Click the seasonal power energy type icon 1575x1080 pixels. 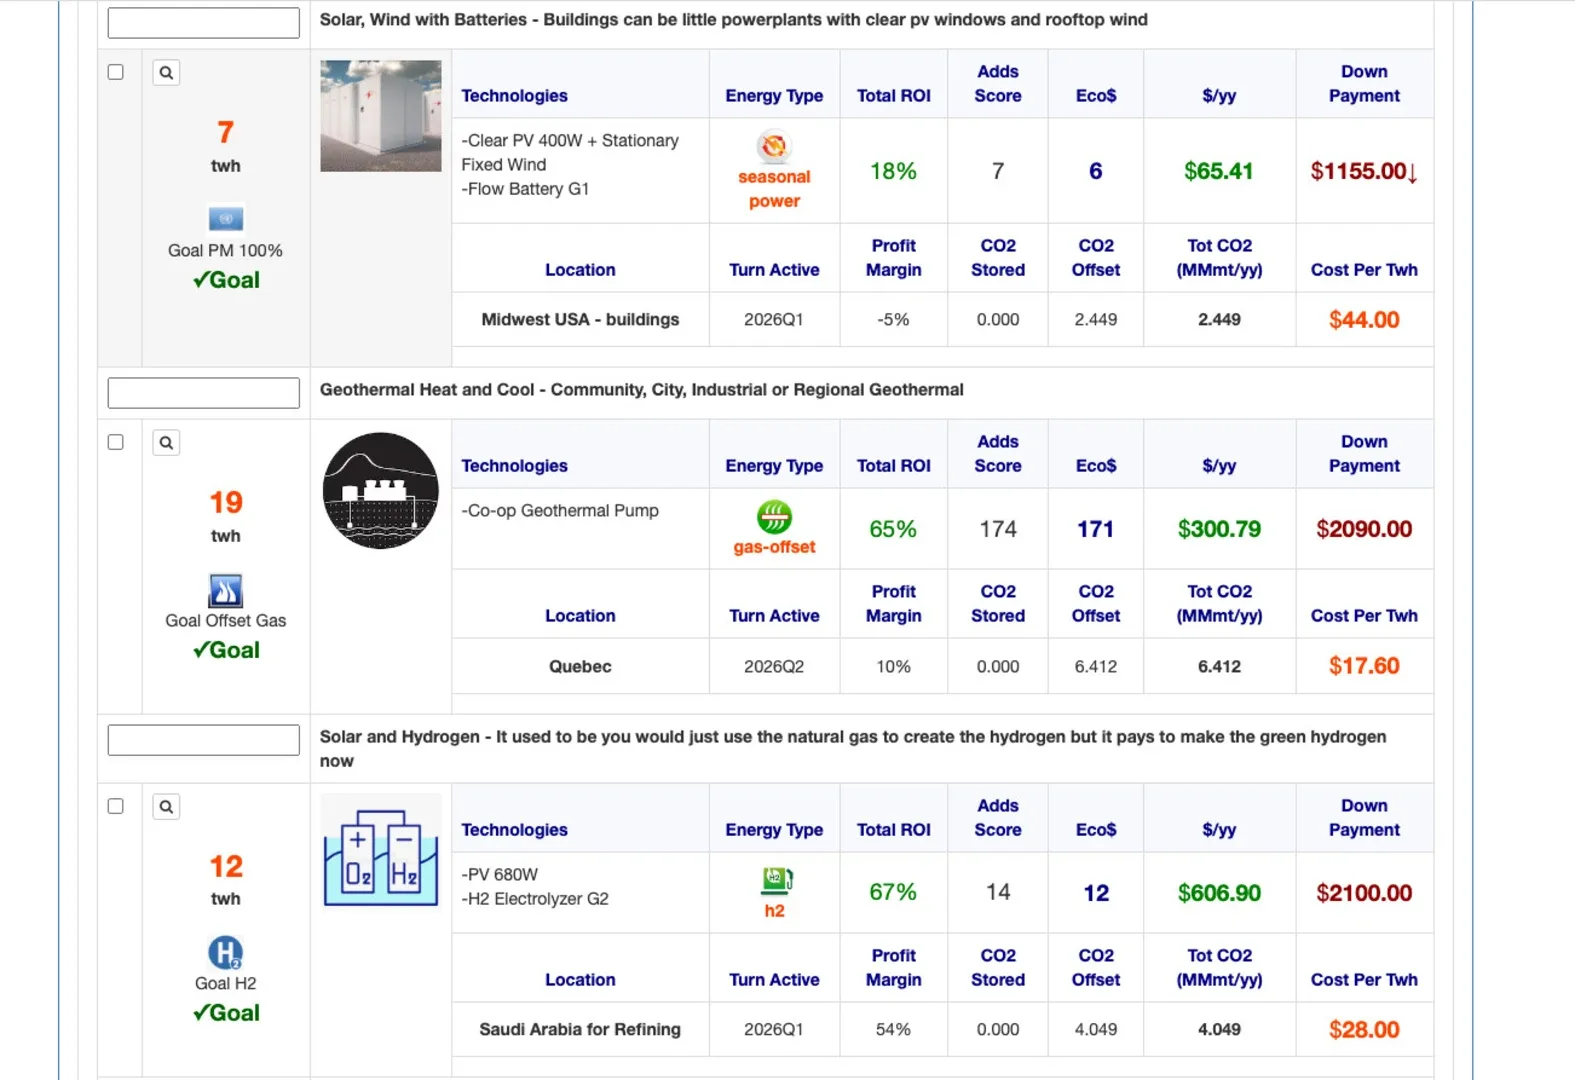click(x=773, y=147)
